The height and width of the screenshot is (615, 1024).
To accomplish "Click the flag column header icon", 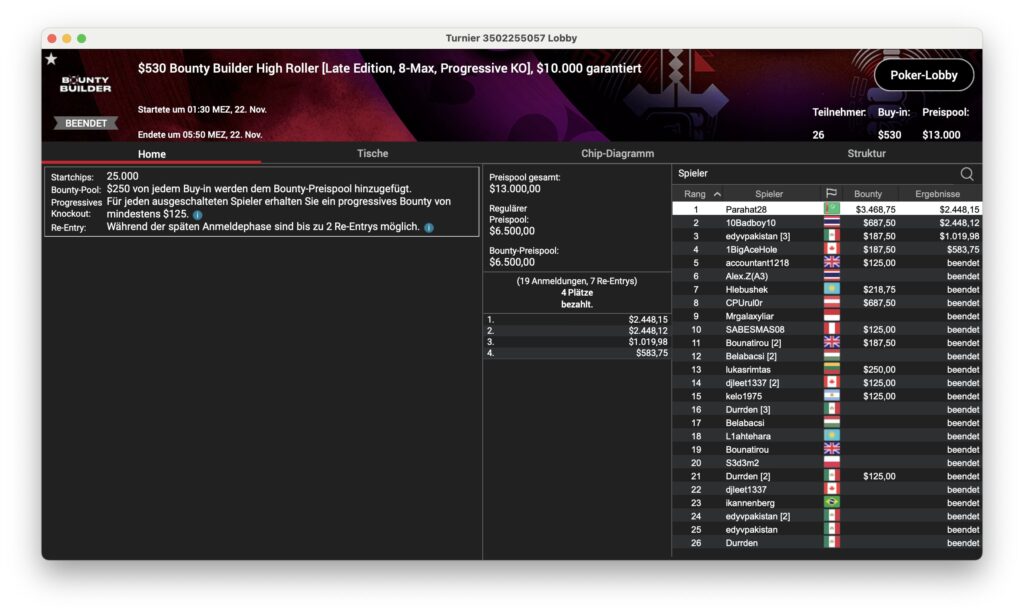I will 830,194.
